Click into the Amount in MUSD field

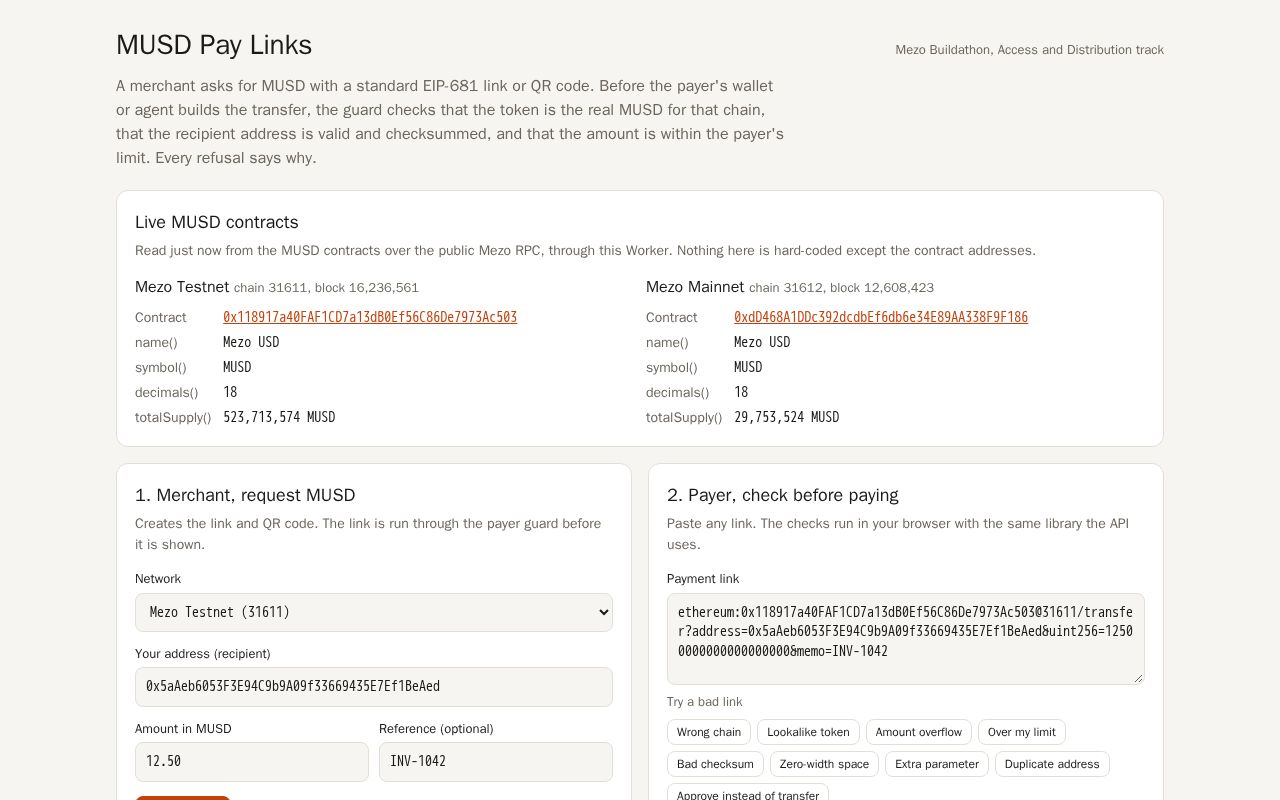tap(252, 762)
